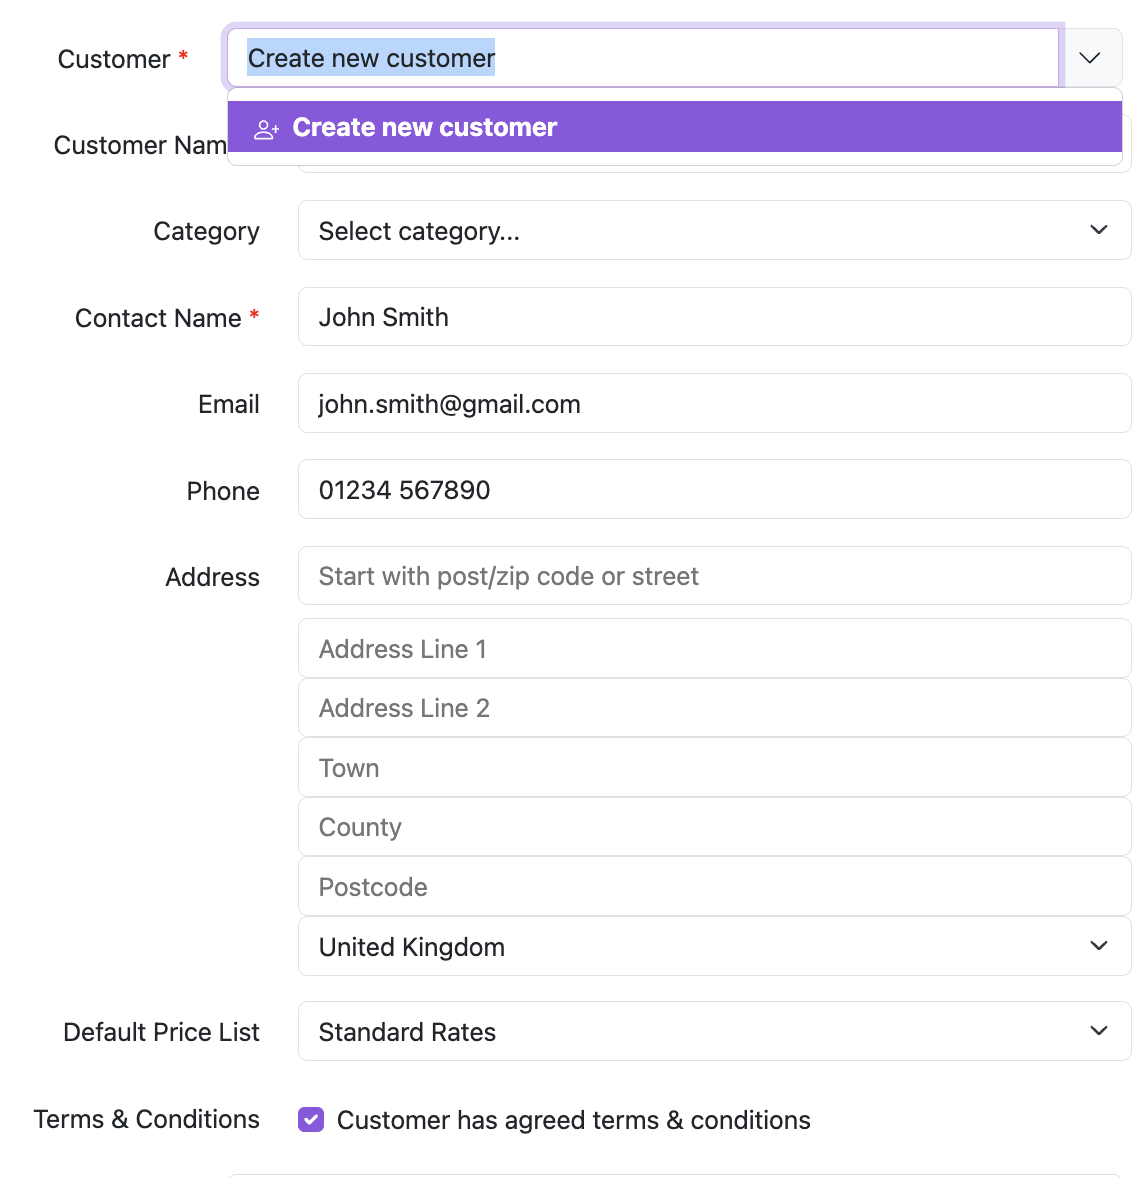1146x1178 pixels.
Task: Click the Postcode input field
Action: [x=714, y=887]
